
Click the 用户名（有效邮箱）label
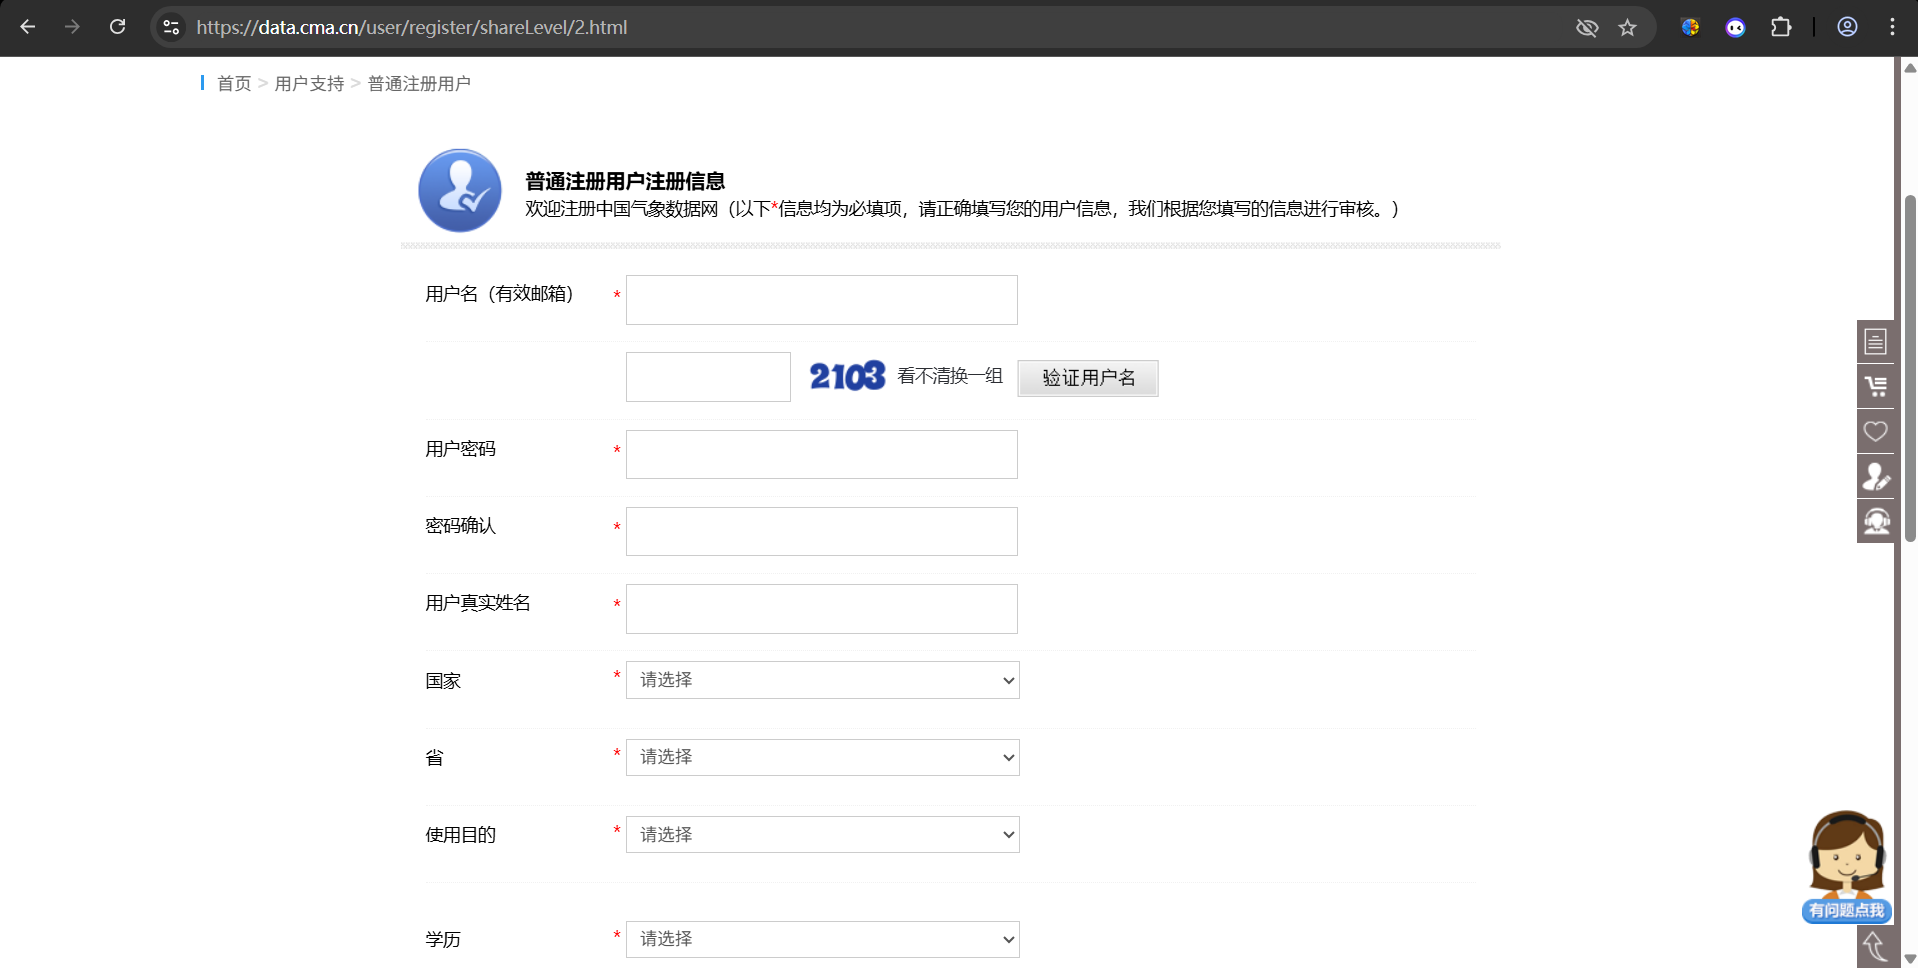tap(500, 294)
